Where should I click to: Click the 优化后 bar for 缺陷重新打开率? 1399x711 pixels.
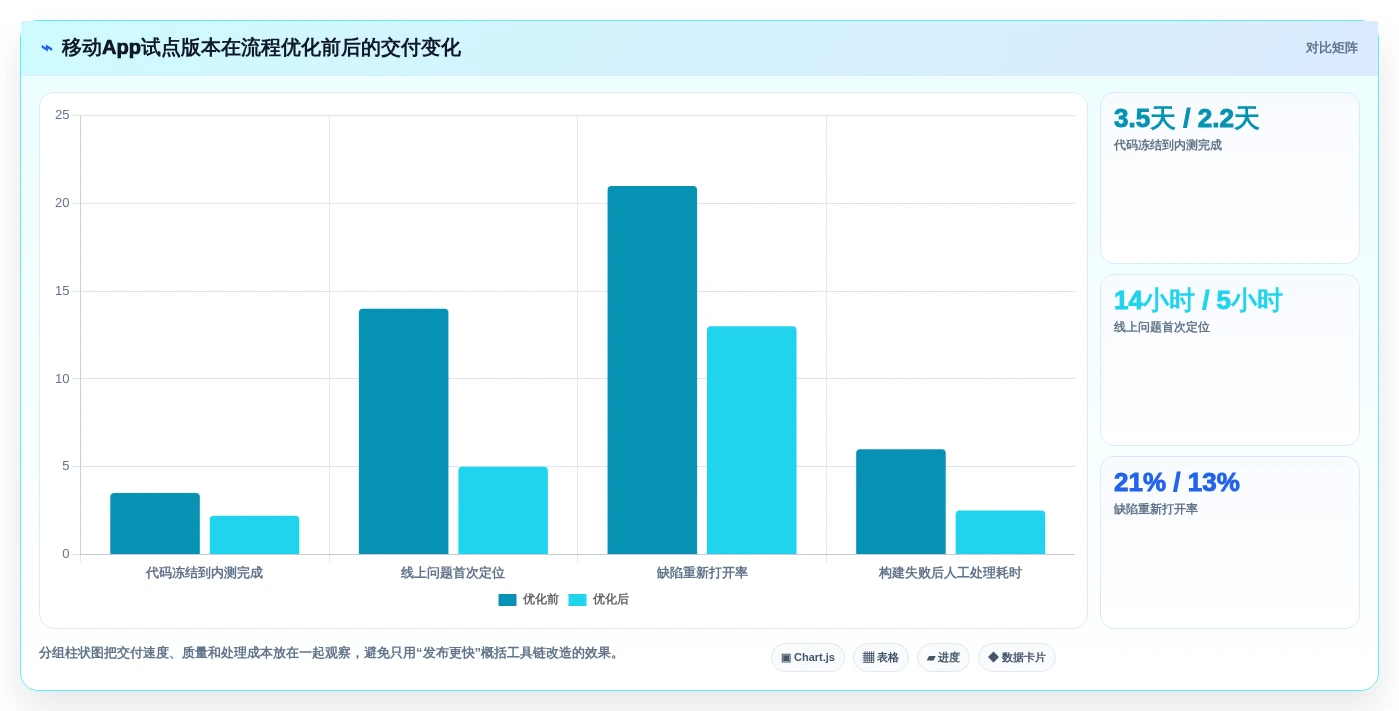pyautogui.click(x=751, y=440)
